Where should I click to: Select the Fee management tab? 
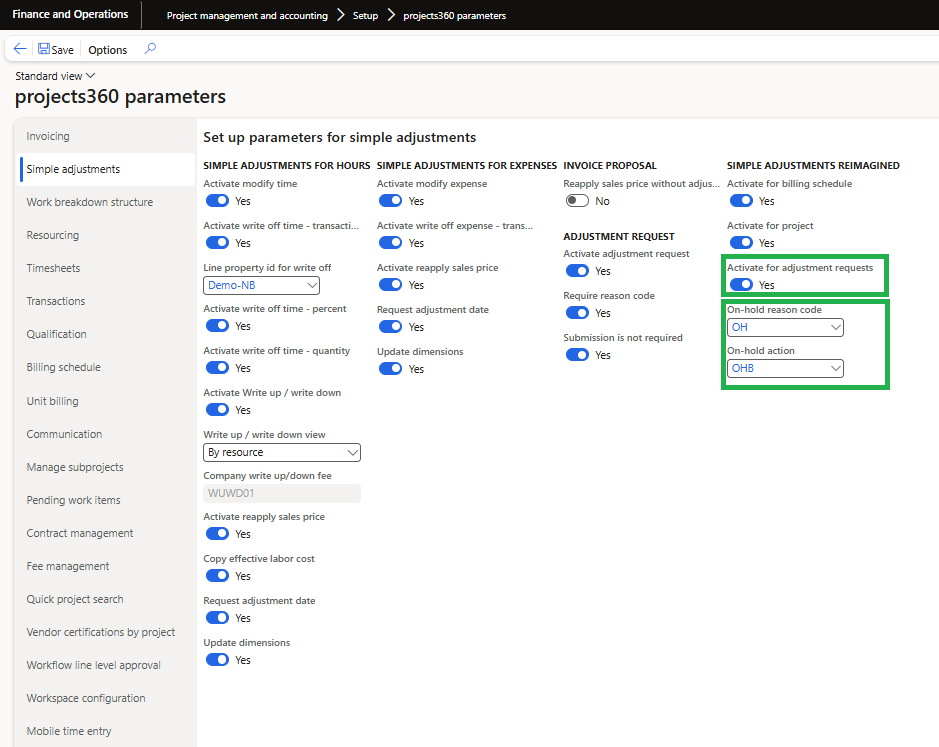68,566
